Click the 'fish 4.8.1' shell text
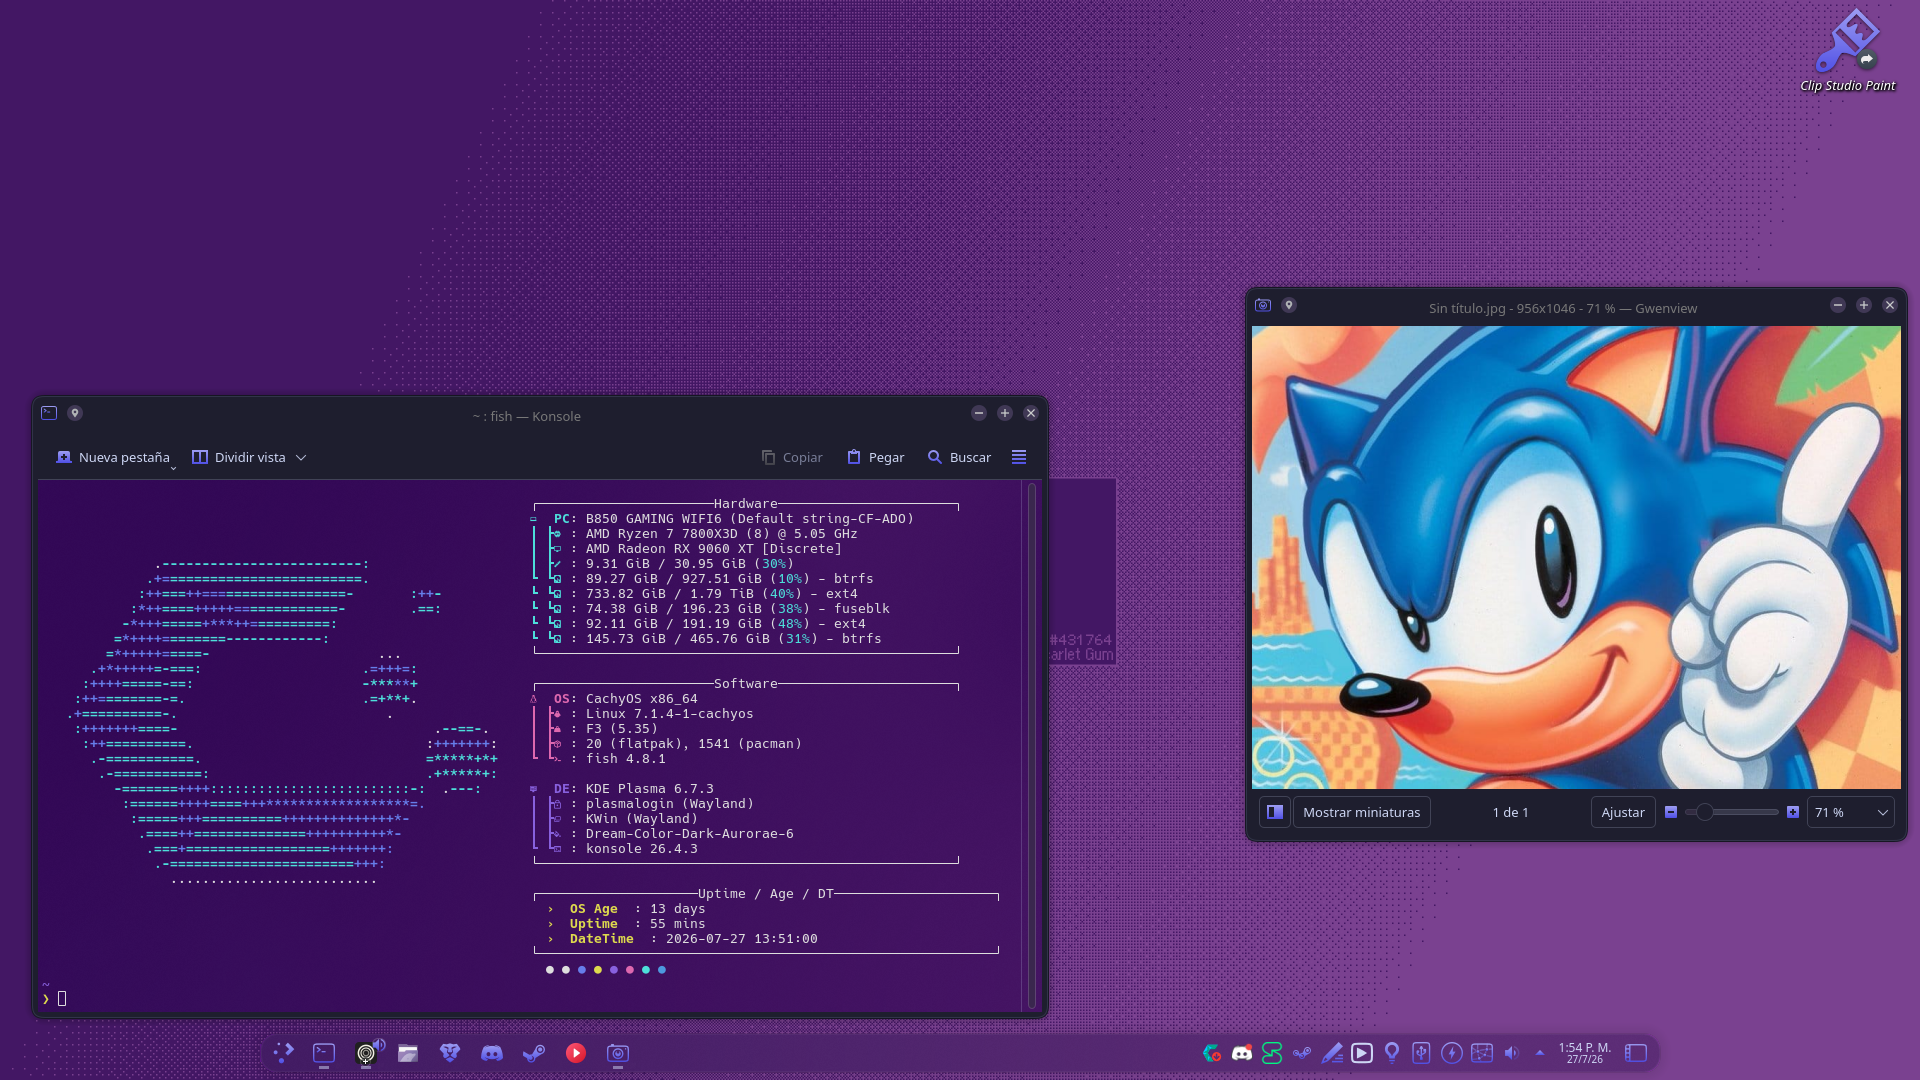 626,758
